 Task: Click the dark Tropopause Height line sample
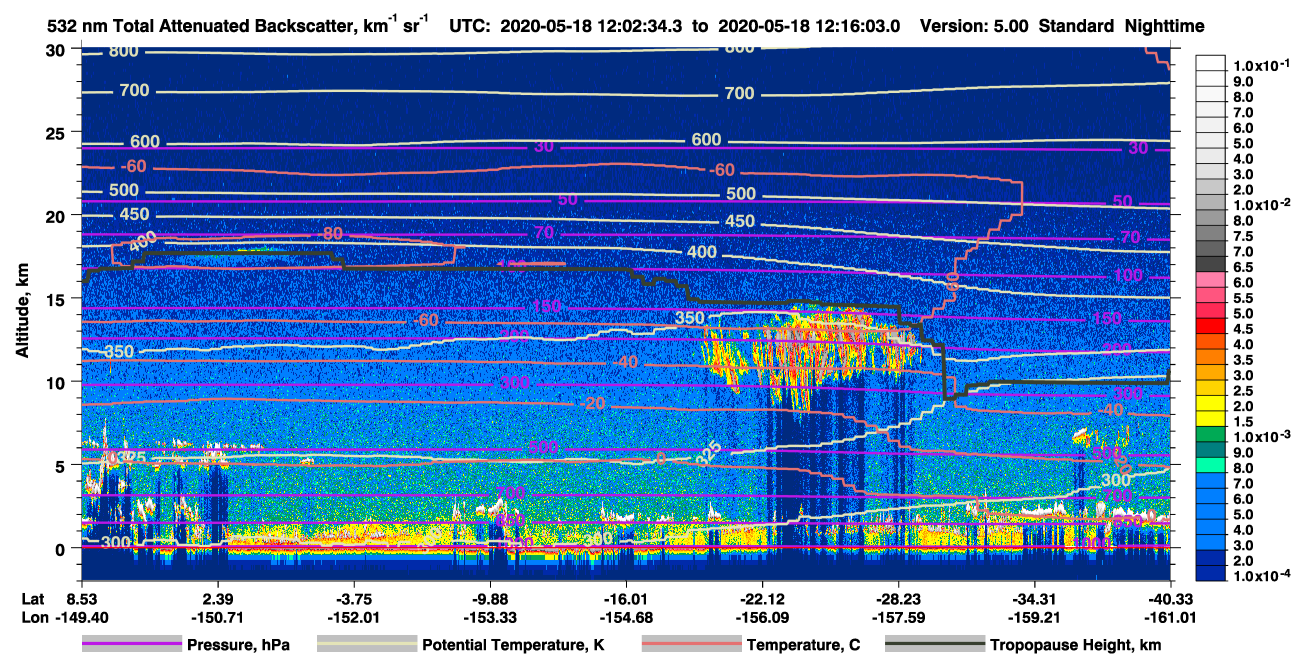pos(935,645)
